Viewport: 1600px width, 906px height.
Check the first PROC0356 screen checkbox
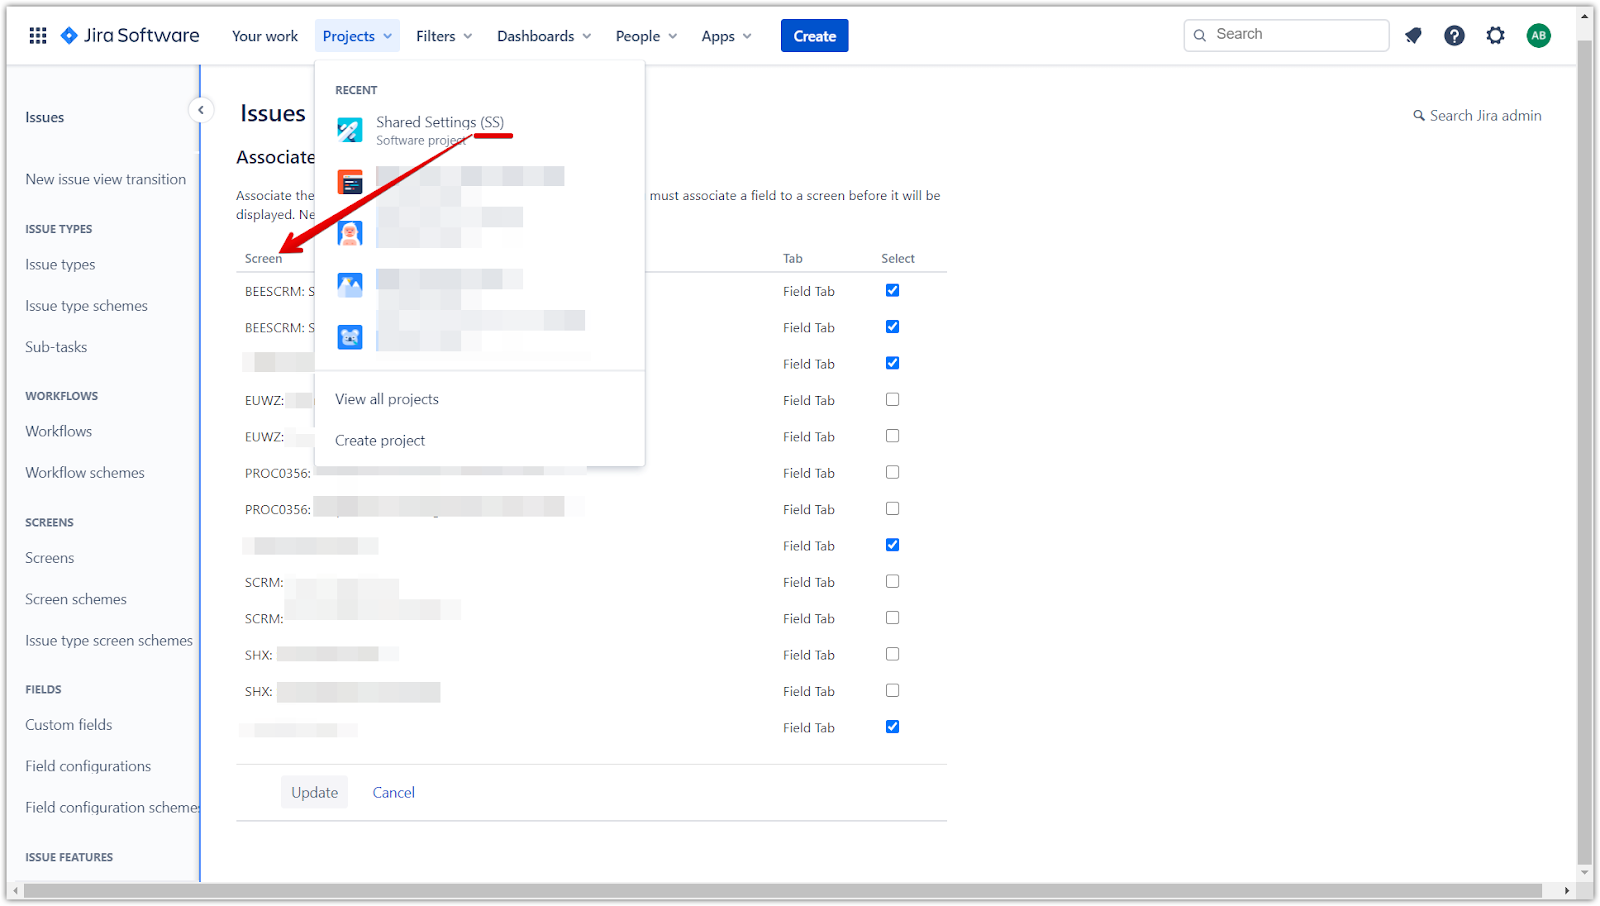pos(892,473)
